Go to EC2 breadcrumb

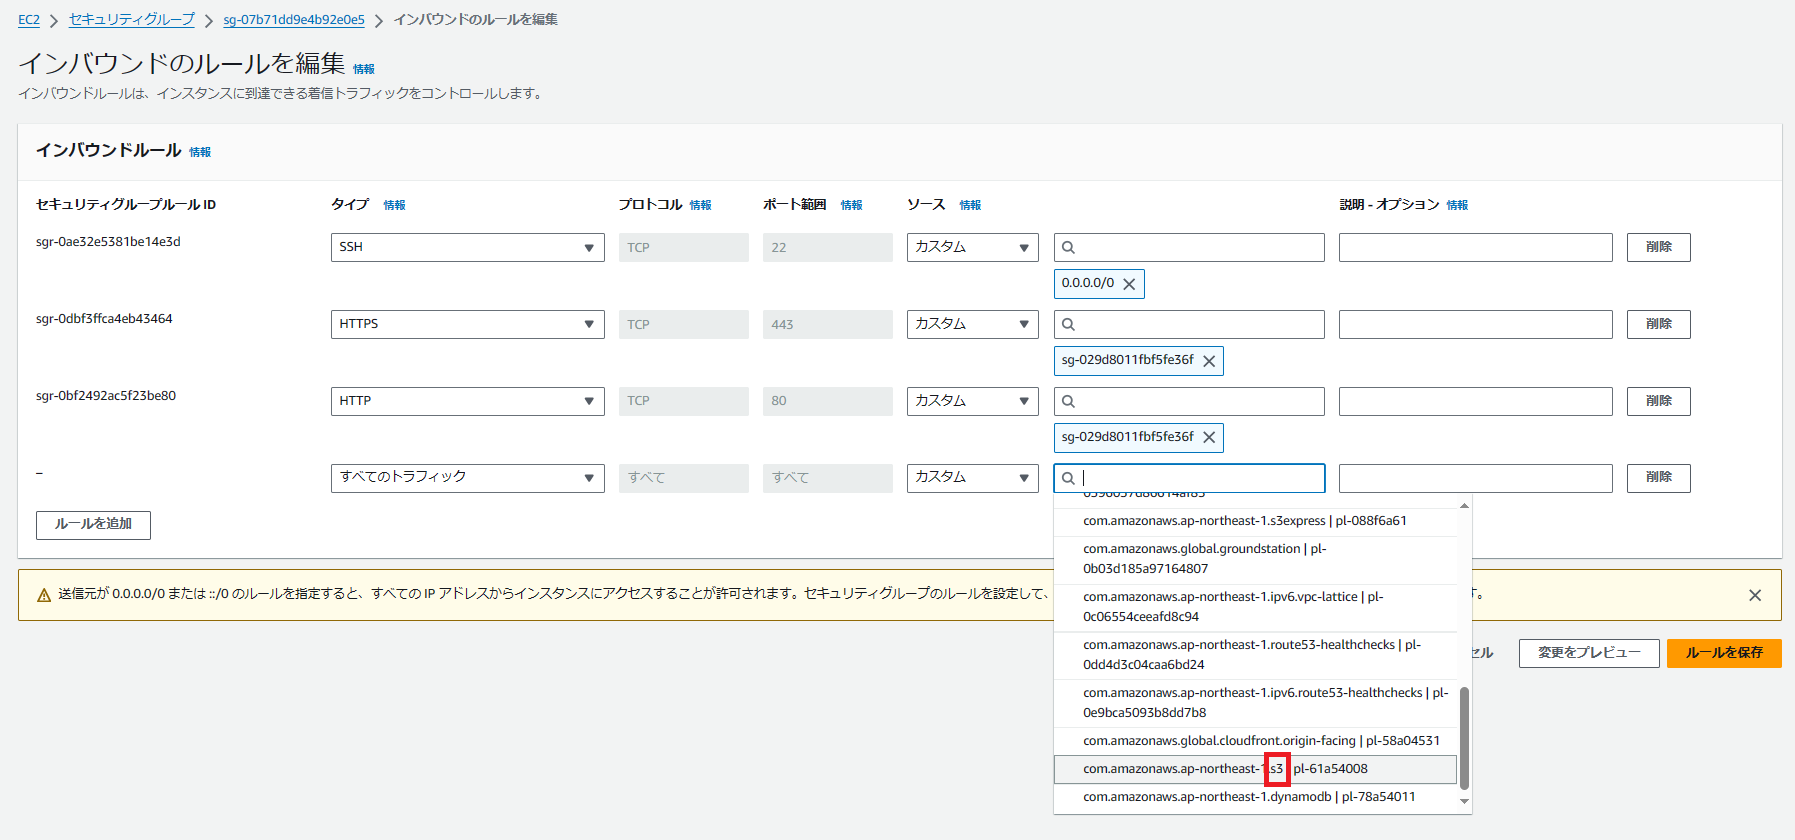click(29, 20)
